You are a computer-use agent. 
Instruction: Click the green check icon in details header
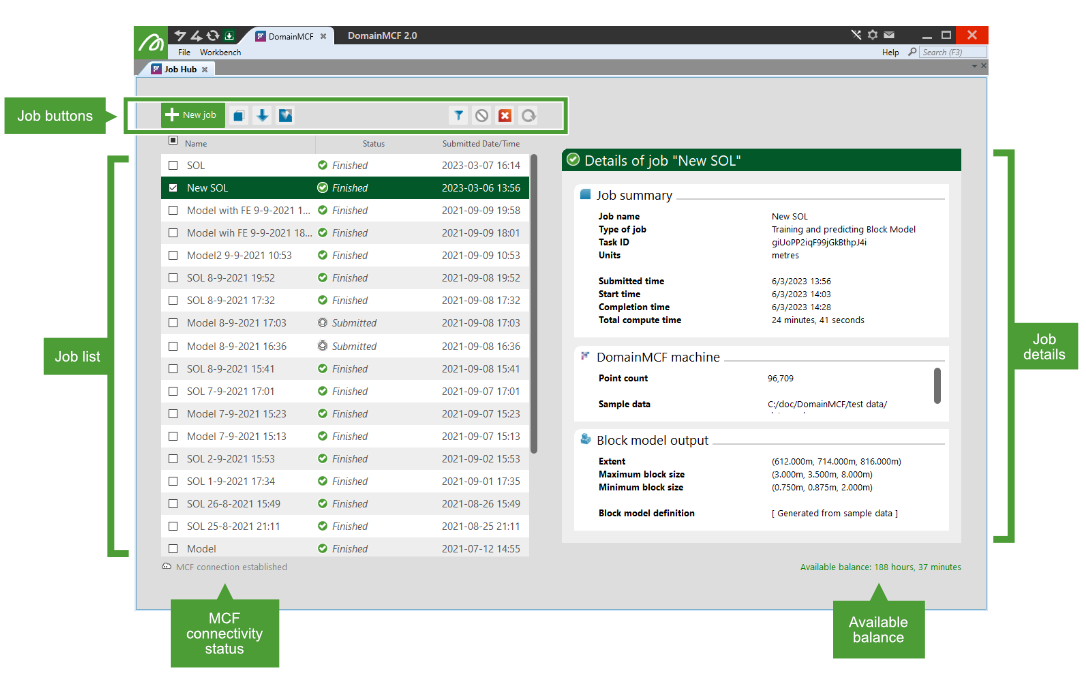tap(573, 160)
